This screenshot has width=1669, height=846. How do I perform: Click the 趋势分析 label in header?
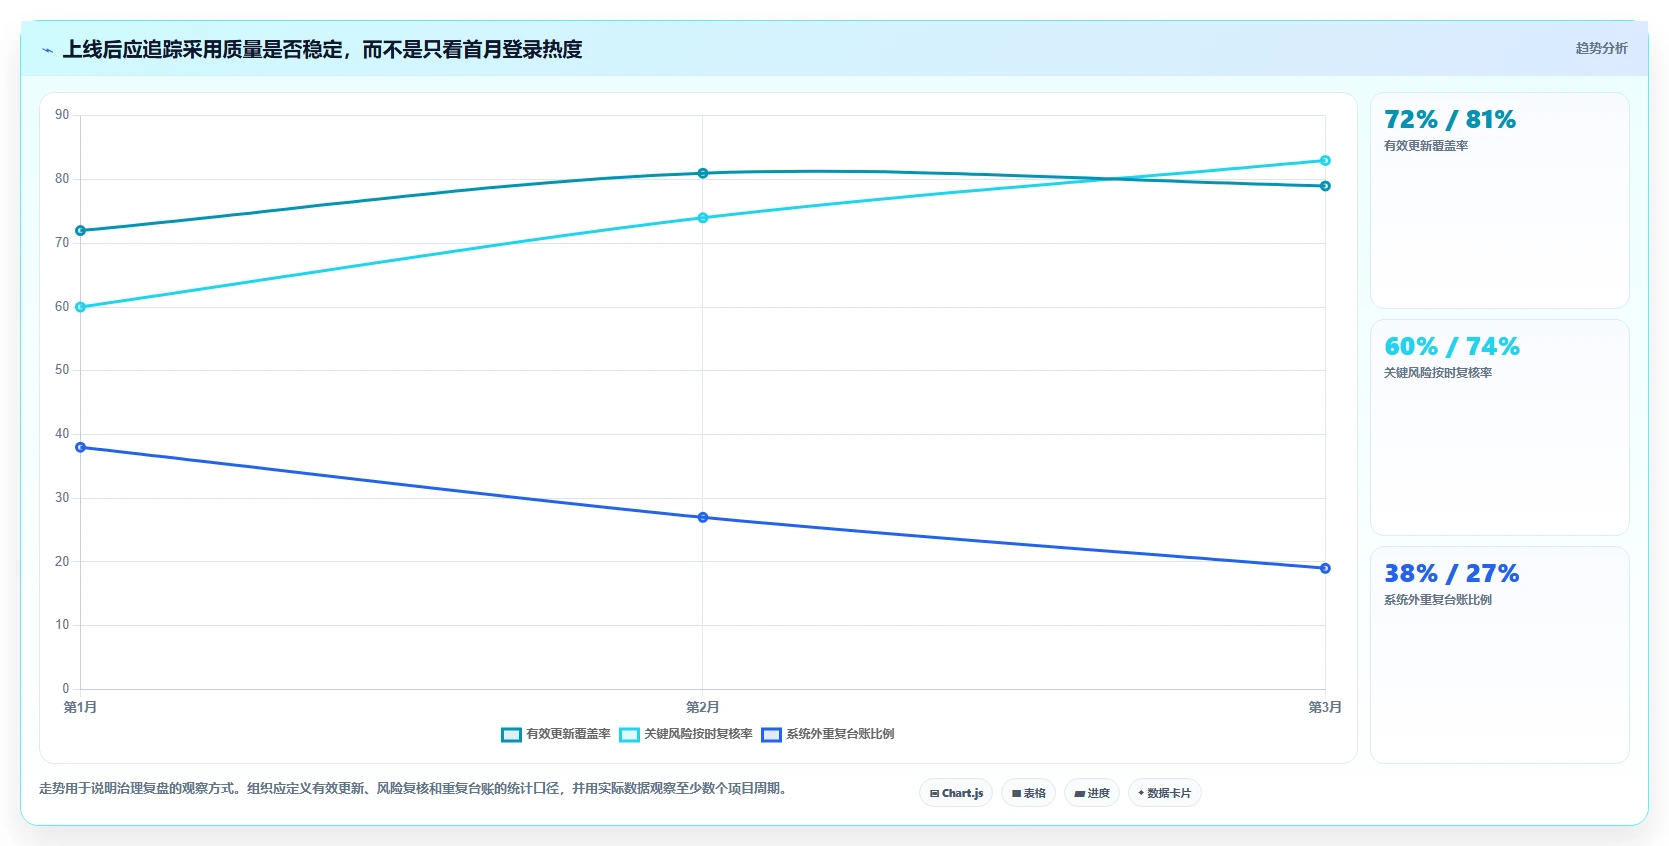pyautogui.click(x=1601, y=48)
